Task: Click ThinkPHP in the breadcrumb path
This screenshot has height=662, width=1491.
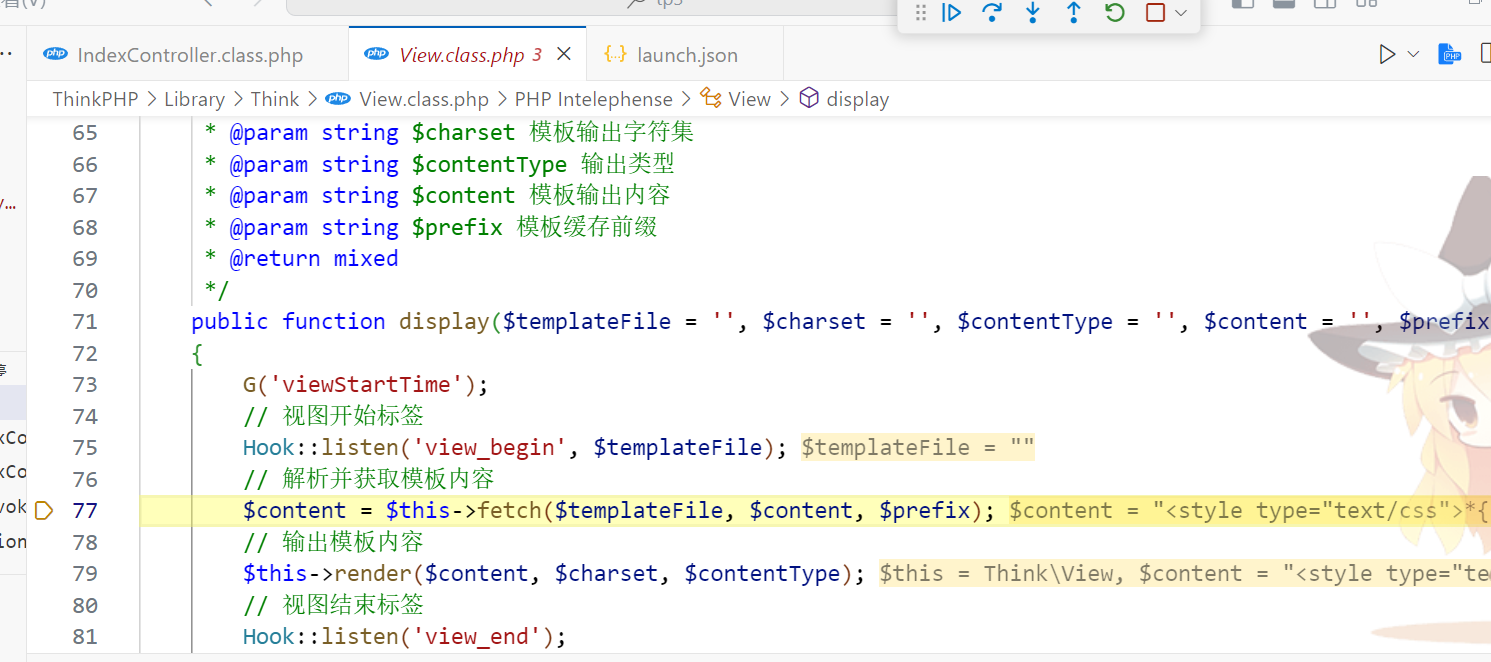Action: click(95, 98)
